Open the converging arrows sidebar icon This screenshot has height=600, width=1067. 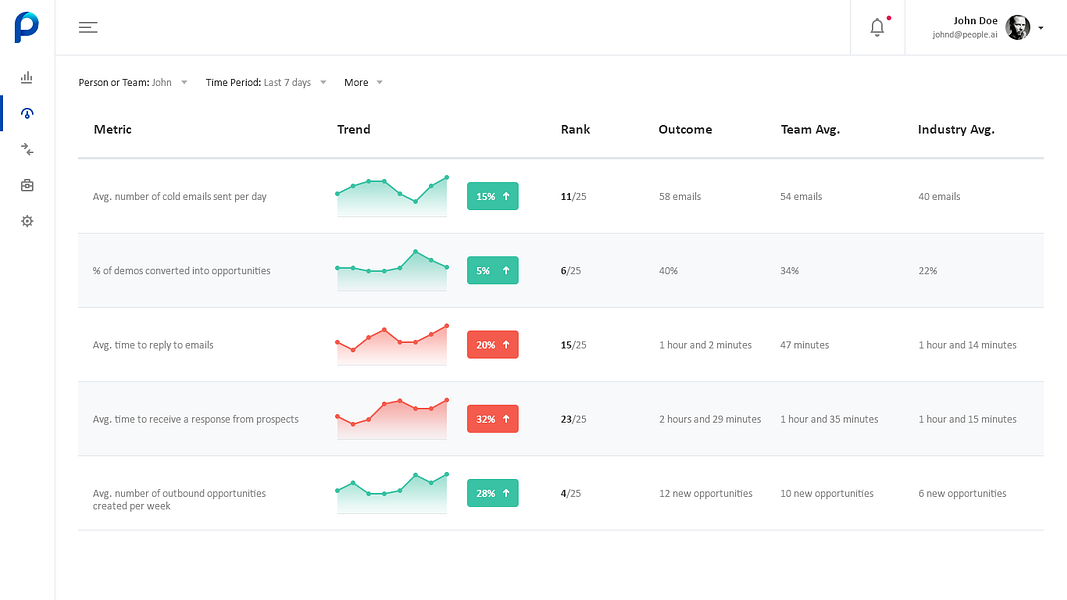click(27, 149)
